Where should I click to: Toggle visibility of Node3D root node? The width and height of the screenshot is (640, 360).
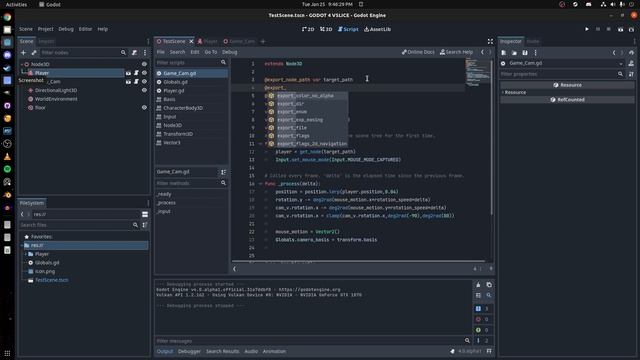coord(144,64)
